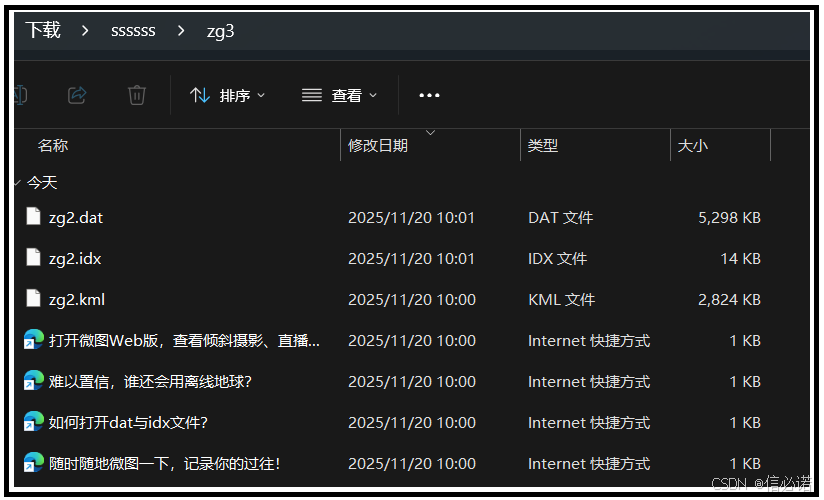
Task: Click the date cell of zg2.dat
Action: pyautogui.click(x=411, y=218)
